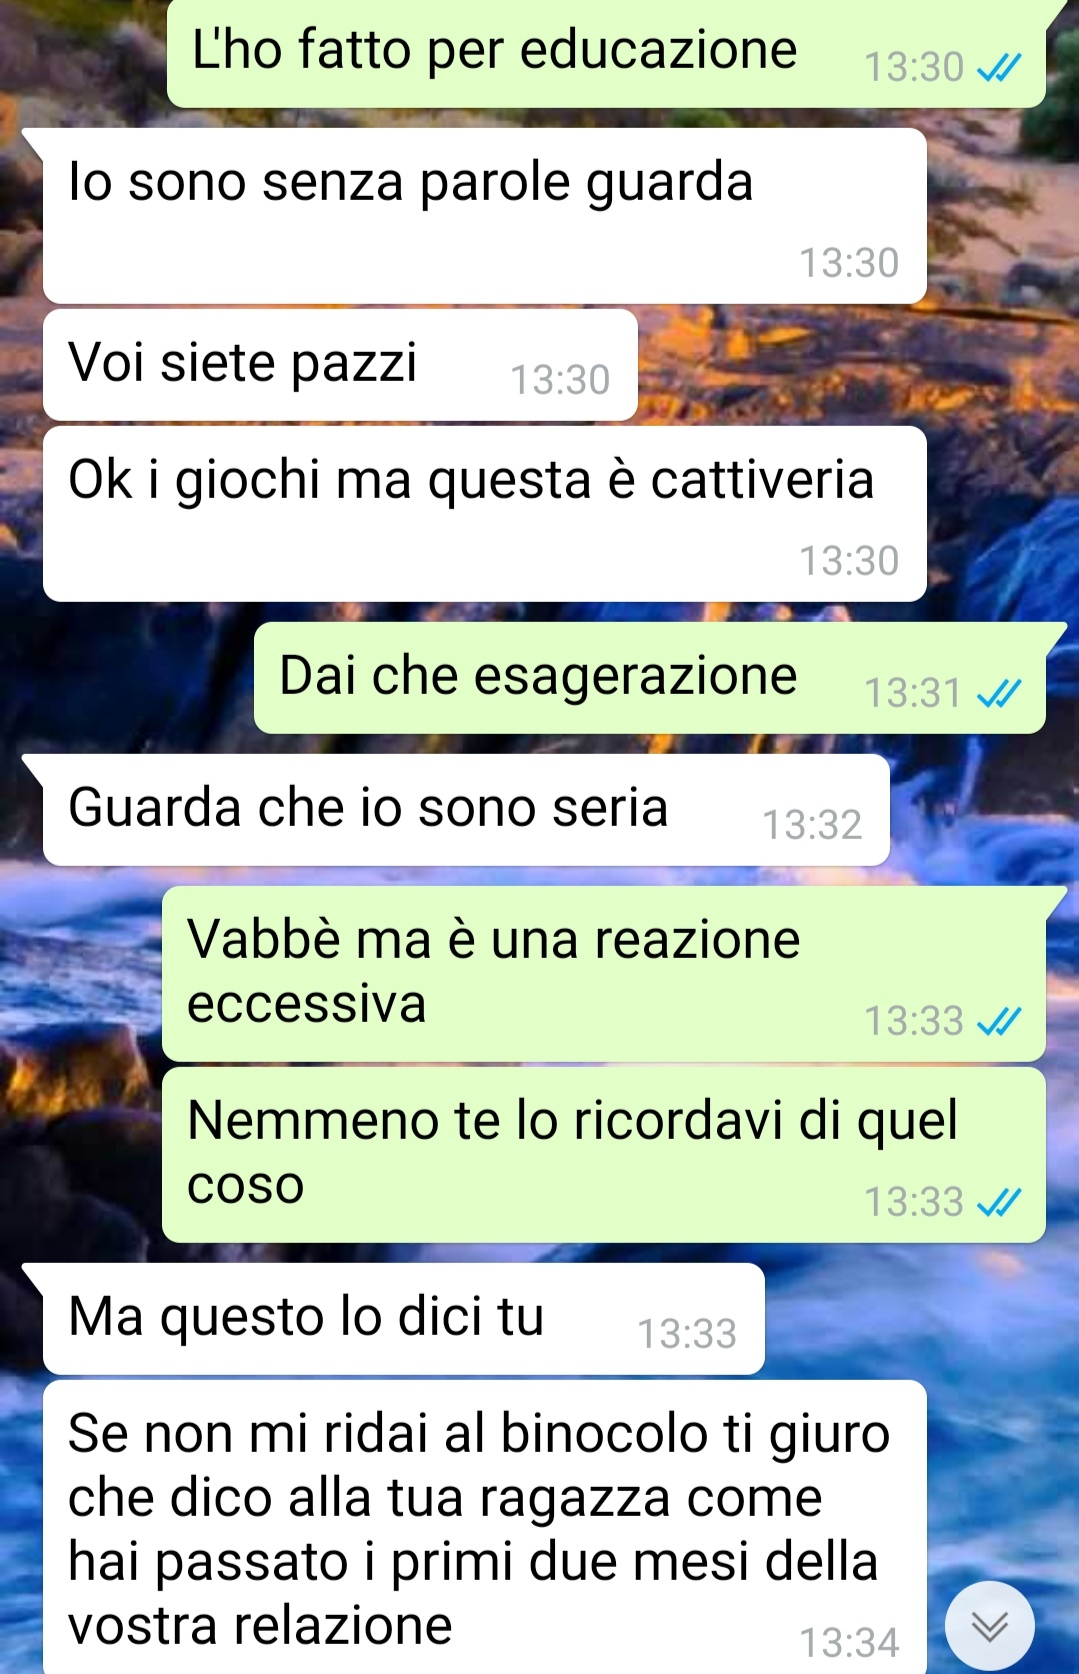This screenshot has width=1079, height=1674.
Task: Select message 'Guarda che io sono seria'
Action: (466, 810)
